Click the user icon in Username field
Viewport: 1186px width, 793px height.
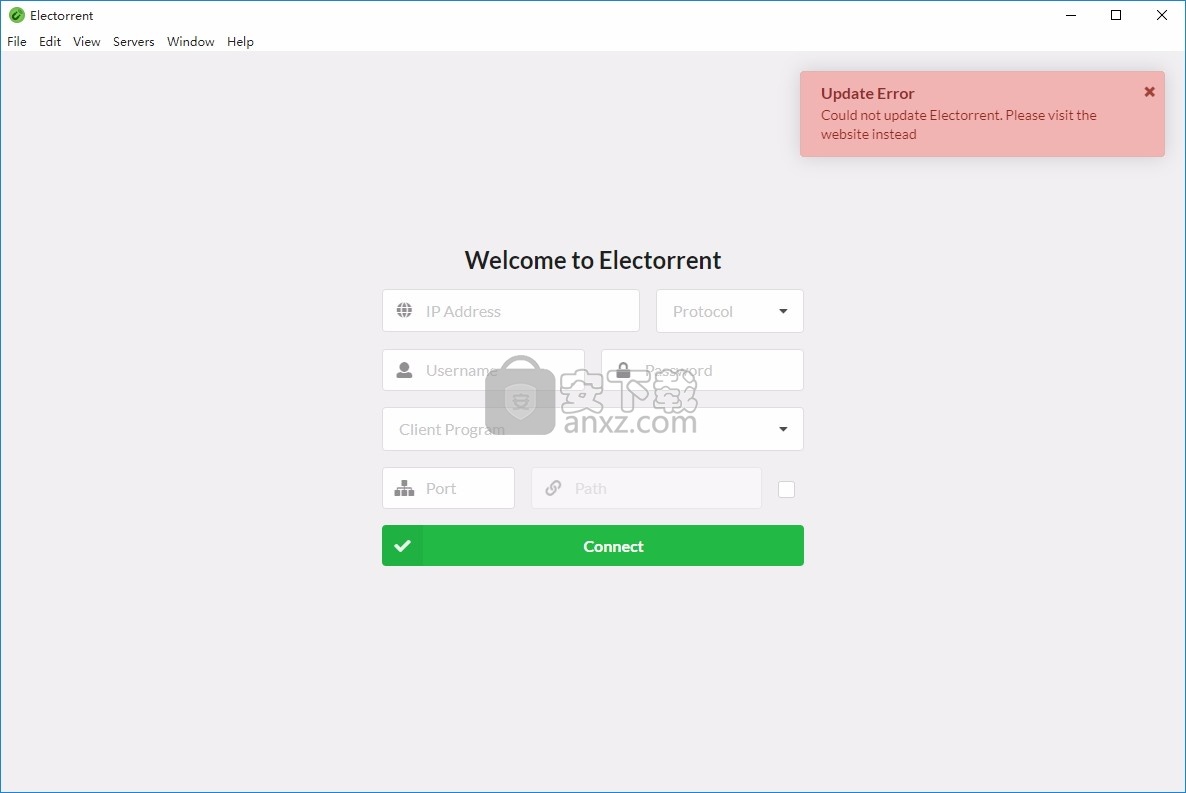tap(405, 370)
